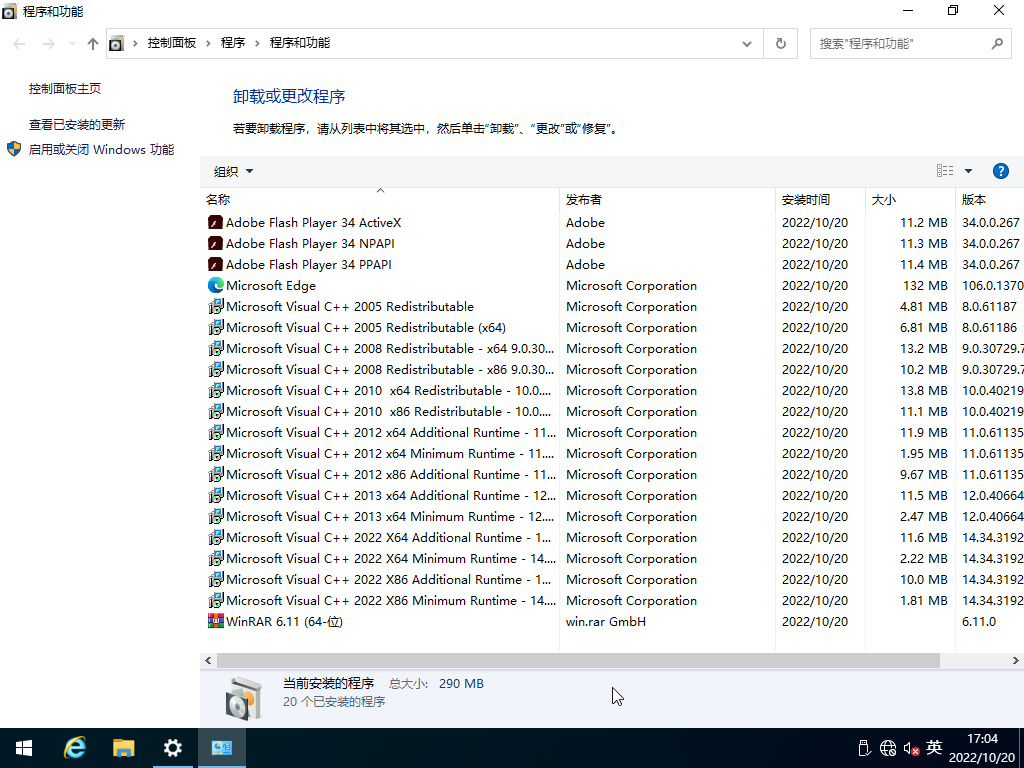1024x768 pixels.
Task: Click the horizontal scrollbar thumb
Action: 578,661
